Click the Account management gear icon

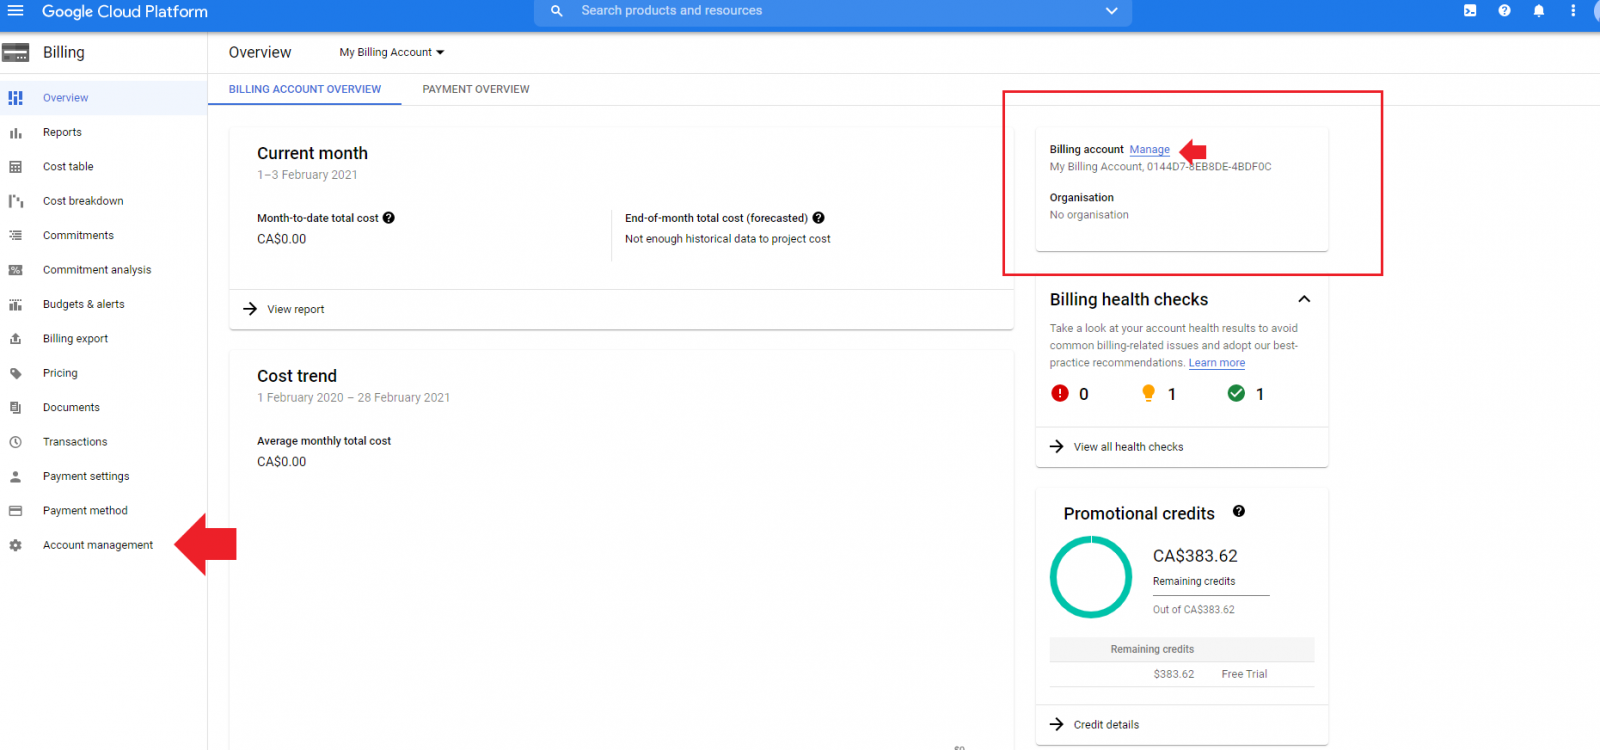point(16,545)
